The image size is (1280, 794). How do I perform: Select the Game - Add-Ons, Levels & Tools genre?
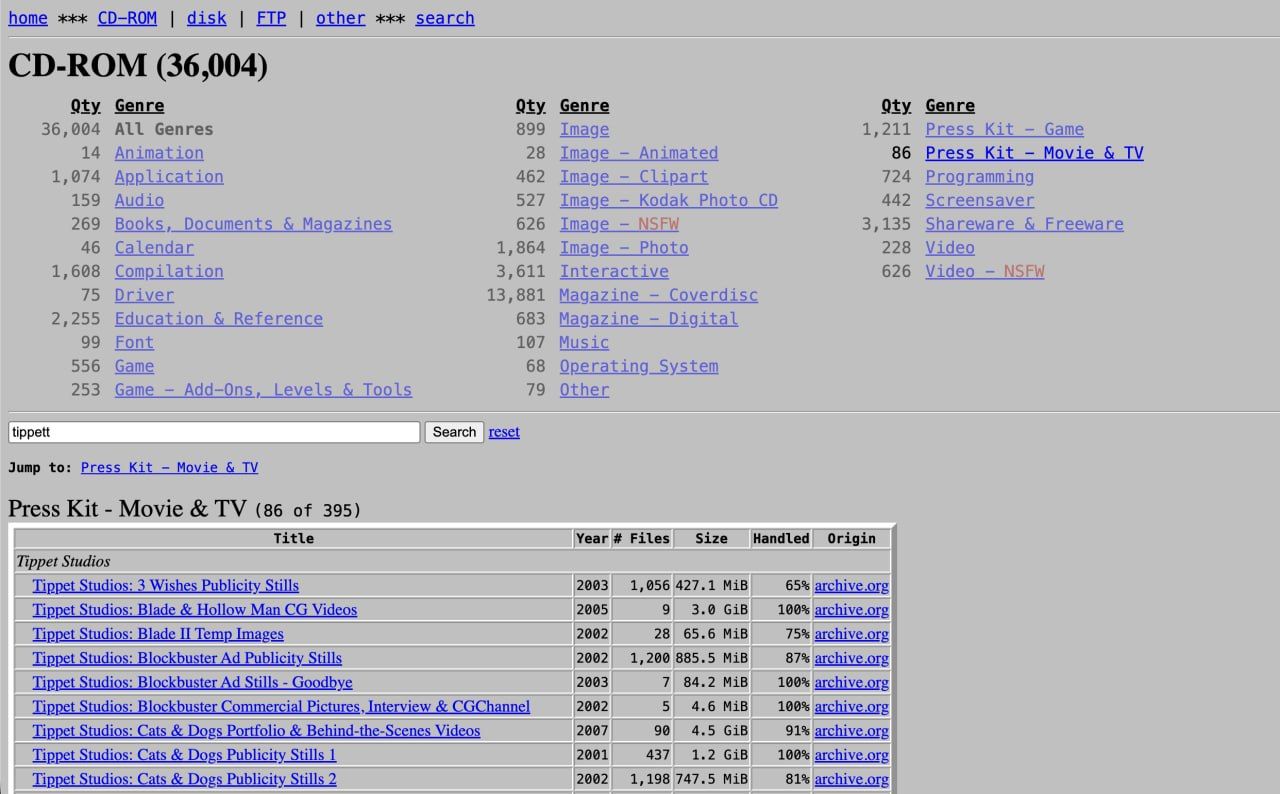pos(263,390)
